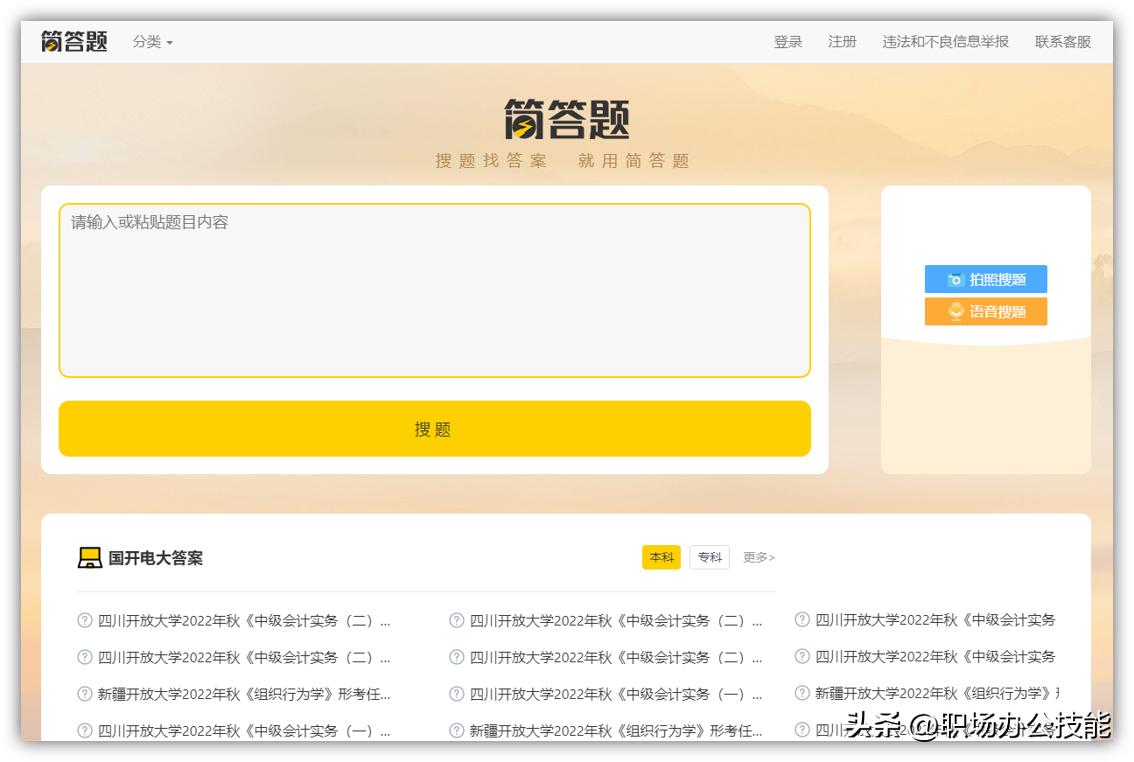Image resolution: width=1134 pixels, height=762 pixels.
Task: Contact support via 联系客服
Action: point(1062,42)
